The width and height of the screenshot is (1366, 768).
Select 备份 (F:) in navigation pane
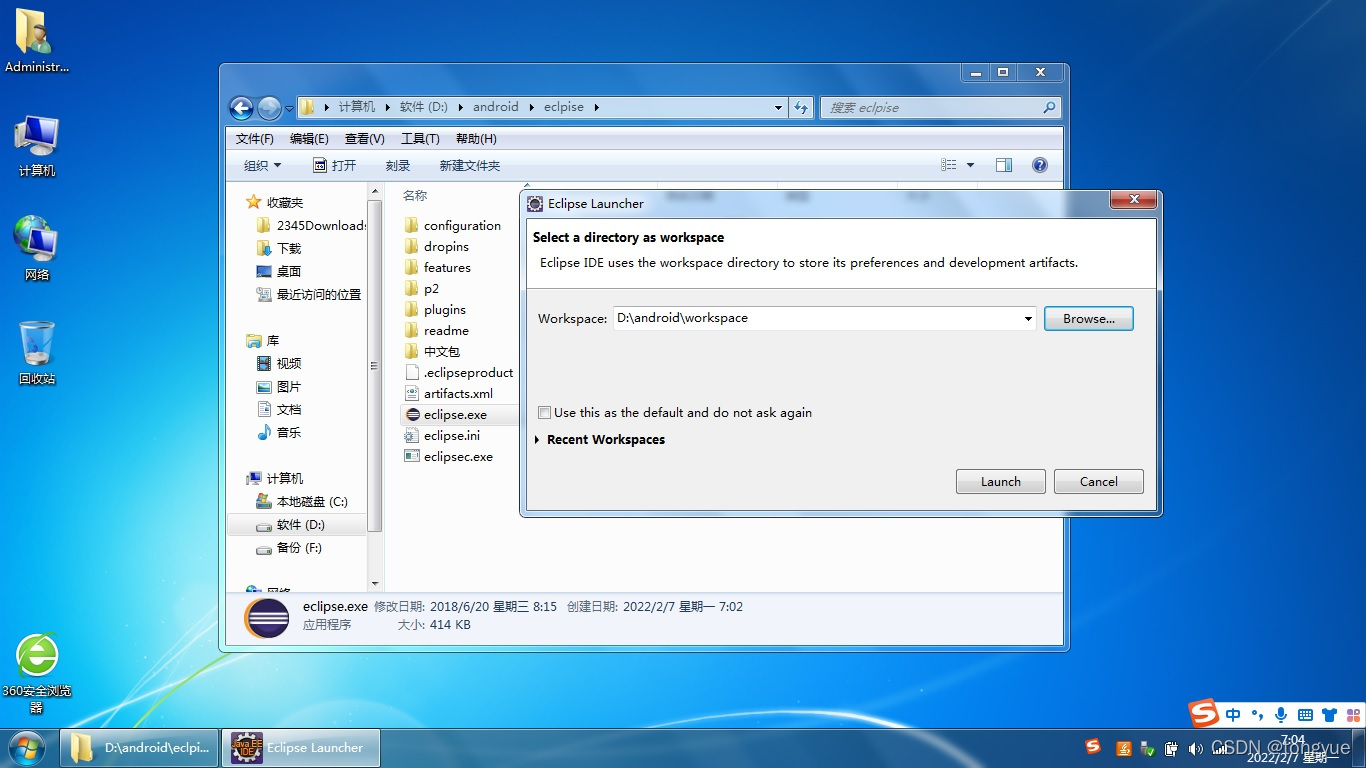point(288,547)
